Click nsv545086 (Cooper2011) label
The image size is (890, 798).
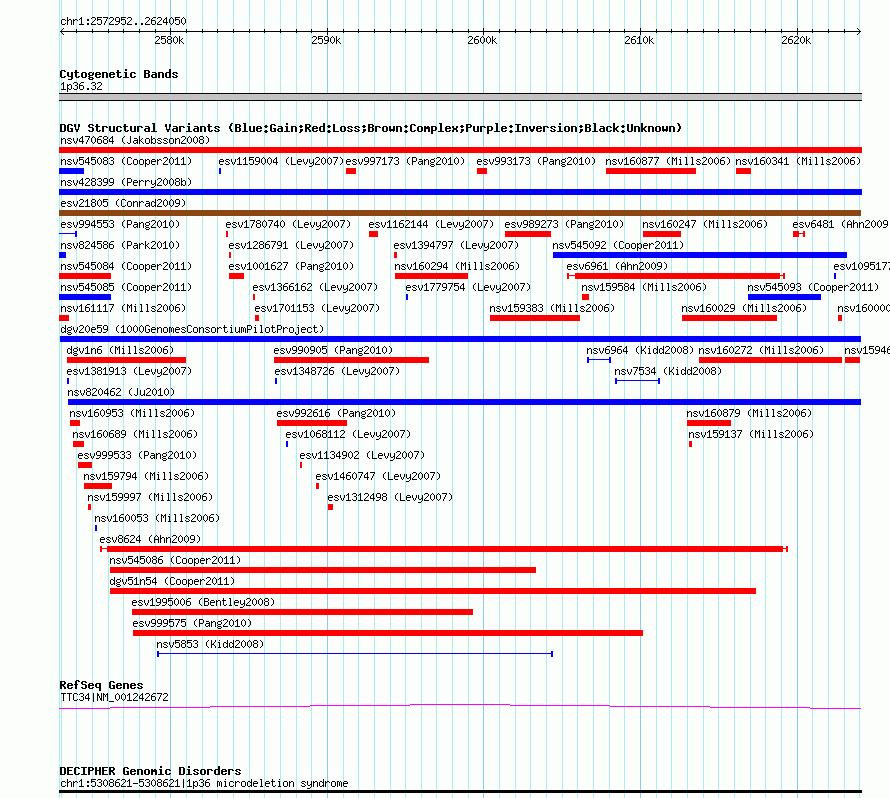pos(175,560)
